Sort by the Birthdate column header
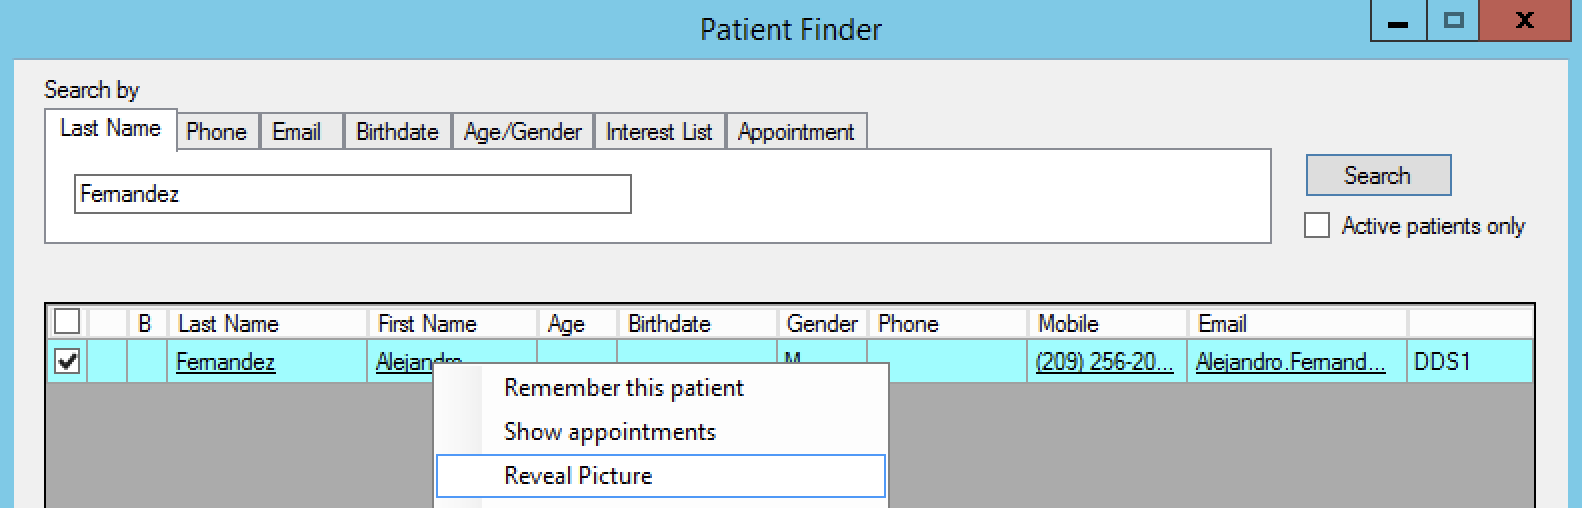Viewport: 1582px width, 508px height. 669,324
